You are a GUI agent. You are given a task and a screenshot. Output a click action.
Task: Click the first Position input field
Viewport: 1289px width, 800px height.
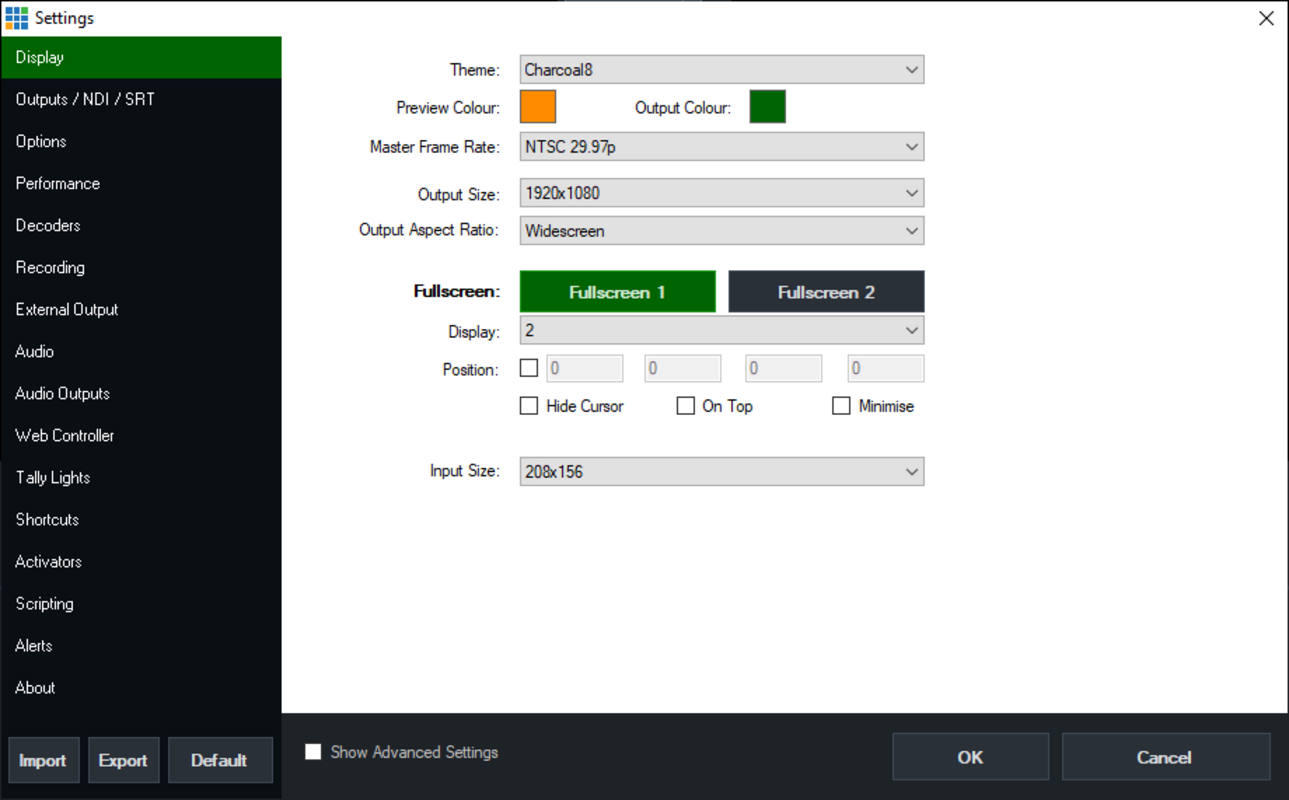pos(584,368)
